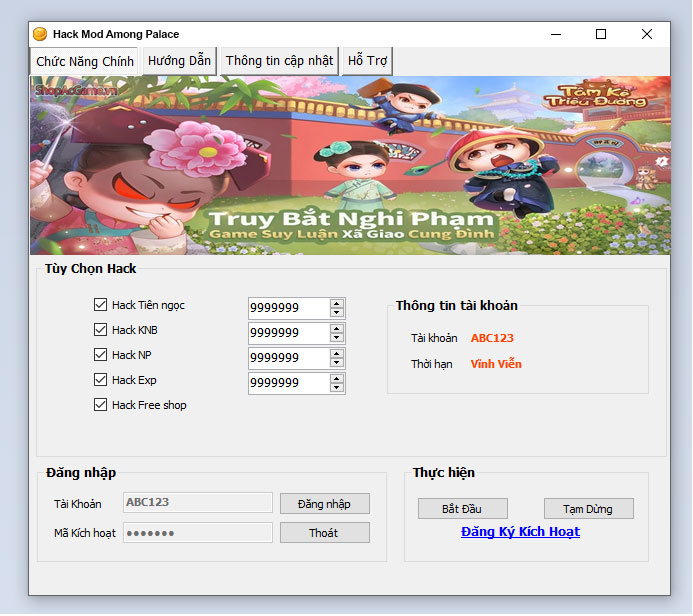Viewport: 693px width, 616px height.
Task: Increase the Hack KNB value with up arrow
Action: (x=337, y=328)
